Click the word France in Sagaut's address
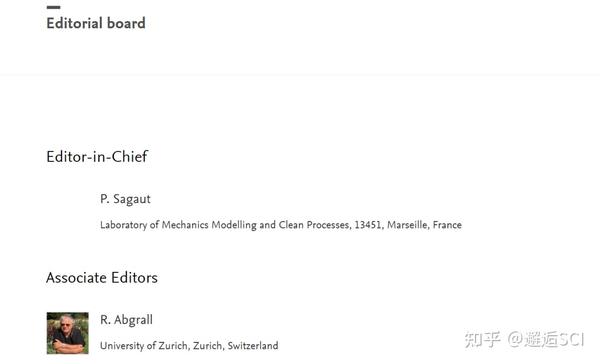The image size is (600, 364). [x=447, y=225]
